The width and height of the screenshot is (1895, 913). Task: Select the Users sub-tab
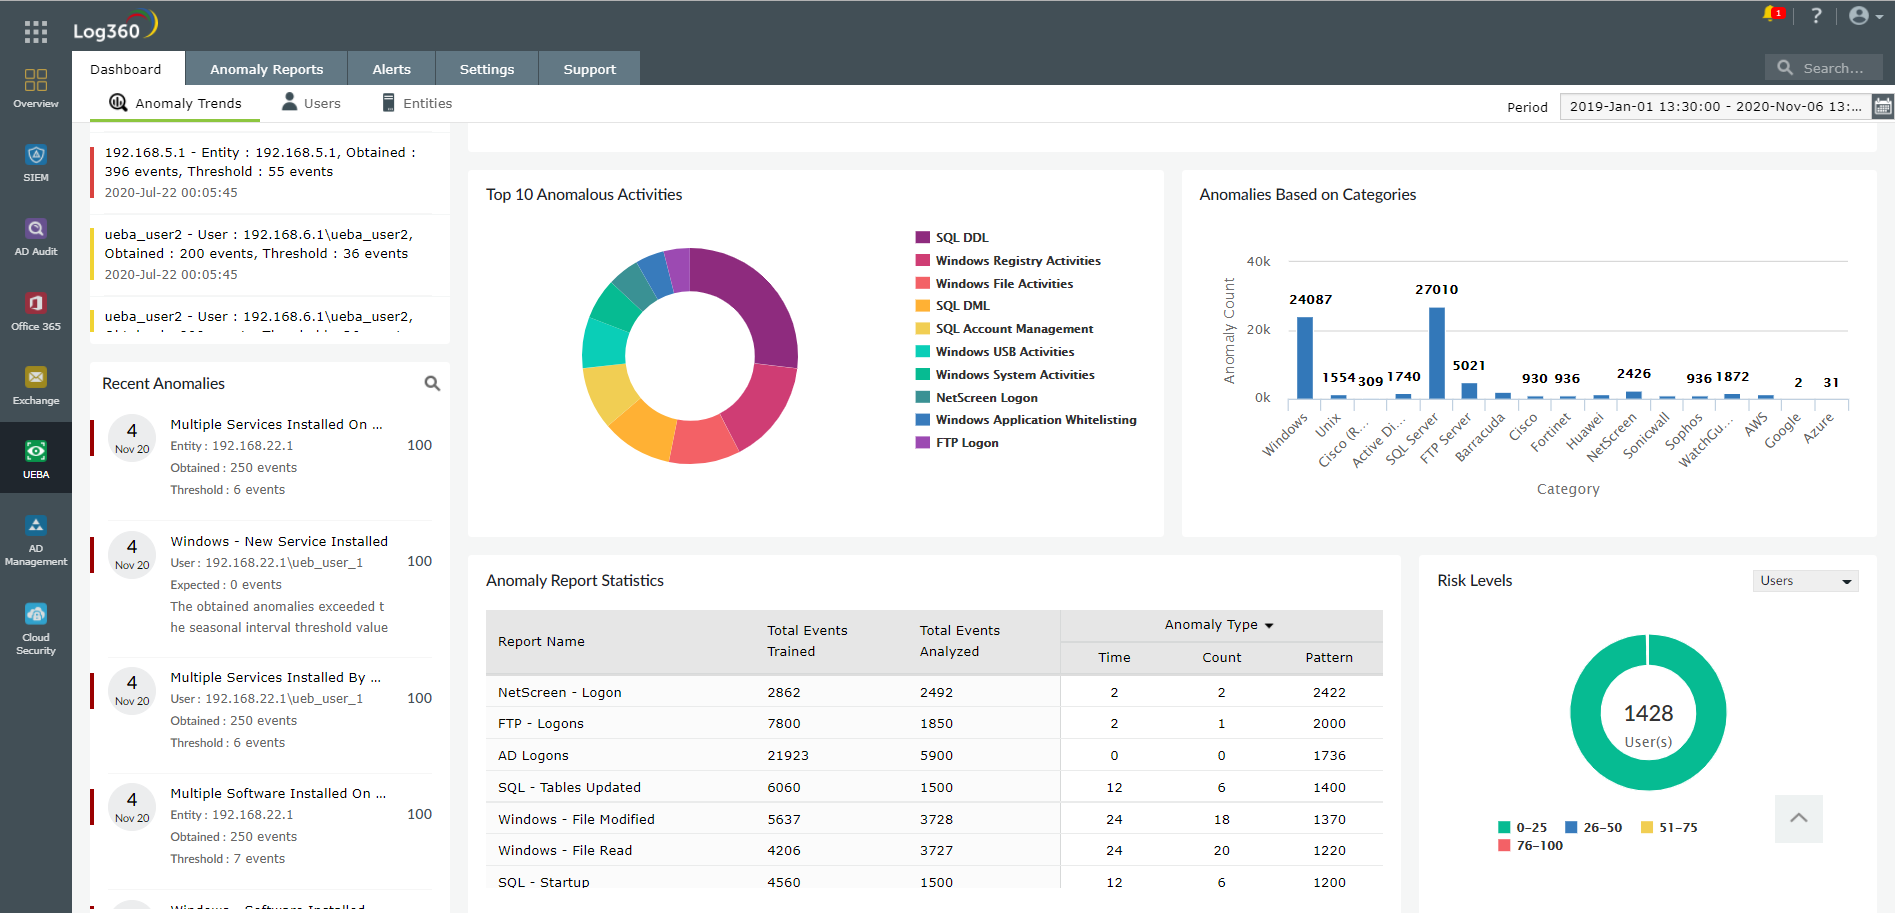pos(311,103)
